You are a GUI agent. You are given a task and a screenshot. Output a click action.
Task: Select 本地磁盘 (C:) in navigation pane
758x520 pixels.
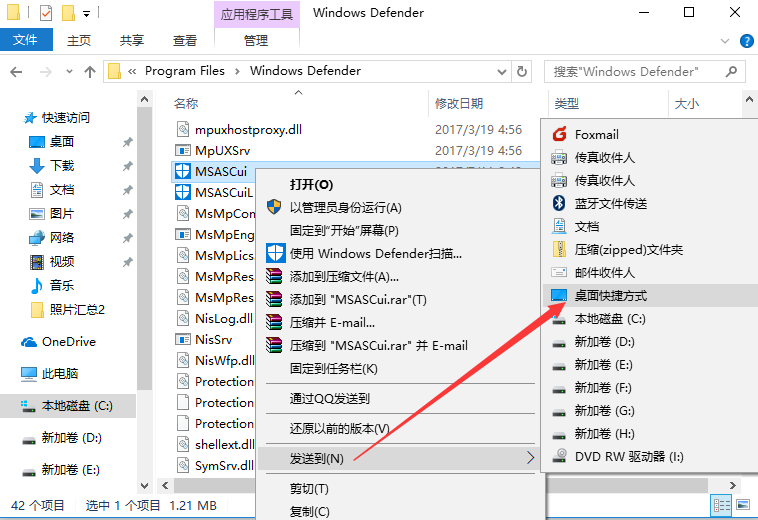77,406
